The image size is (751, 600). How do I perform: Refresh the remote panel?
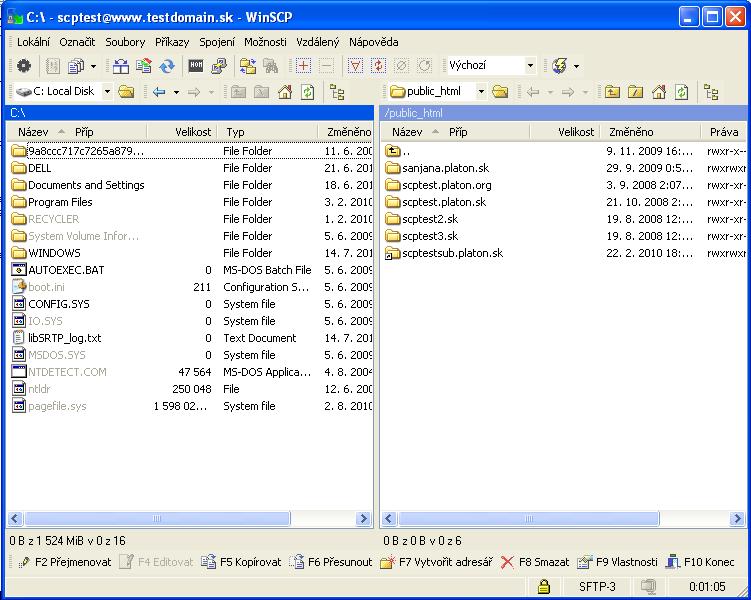(682, 91)
